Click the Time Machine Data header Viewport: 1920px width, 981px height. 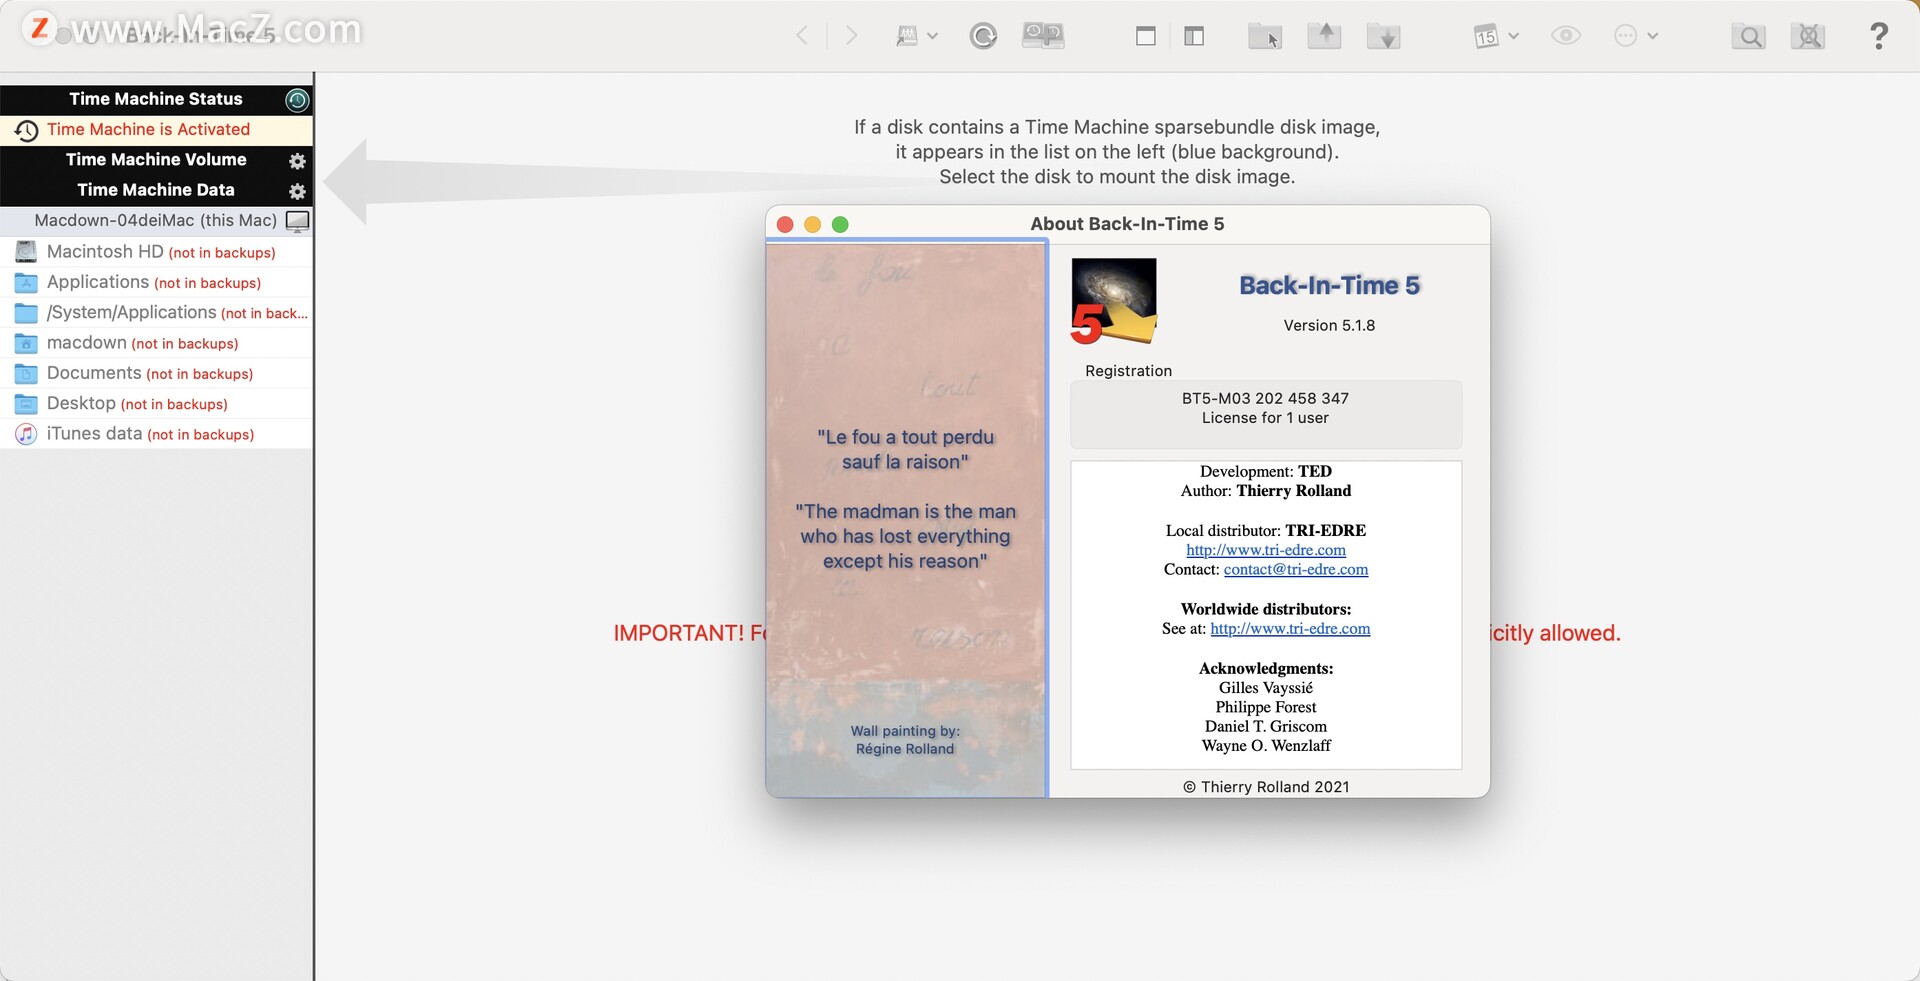pyautogui.click(x=156, y=190)
